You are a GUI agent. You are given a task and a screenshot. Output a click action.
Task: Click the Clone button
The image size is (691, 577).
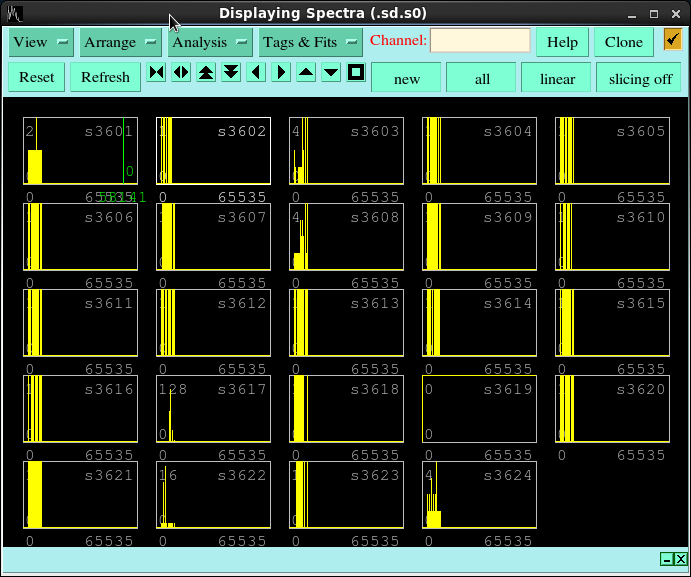[623, 42]
